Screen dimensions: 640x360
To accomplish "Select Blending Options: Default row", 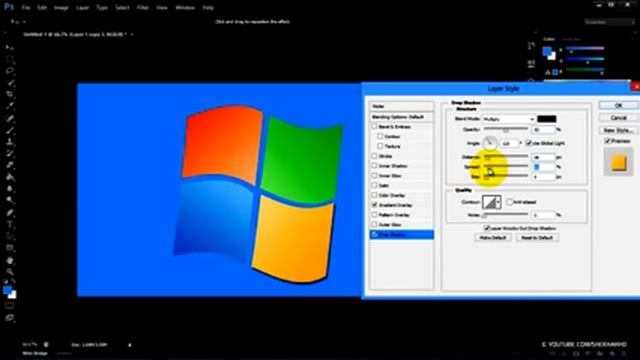I will 402,117.
